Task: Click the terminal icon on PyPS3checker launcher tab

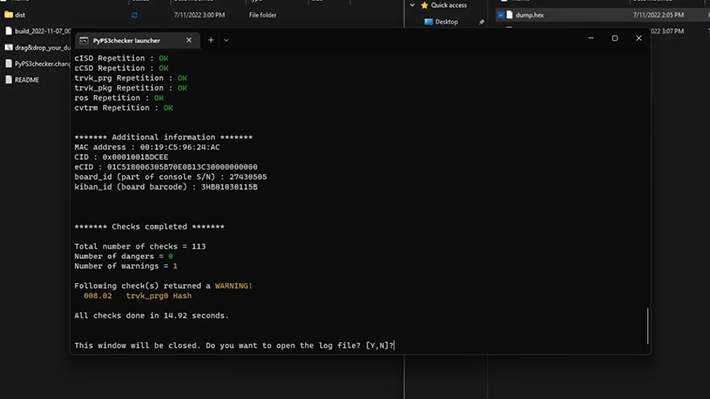Action: click(84, 41)
